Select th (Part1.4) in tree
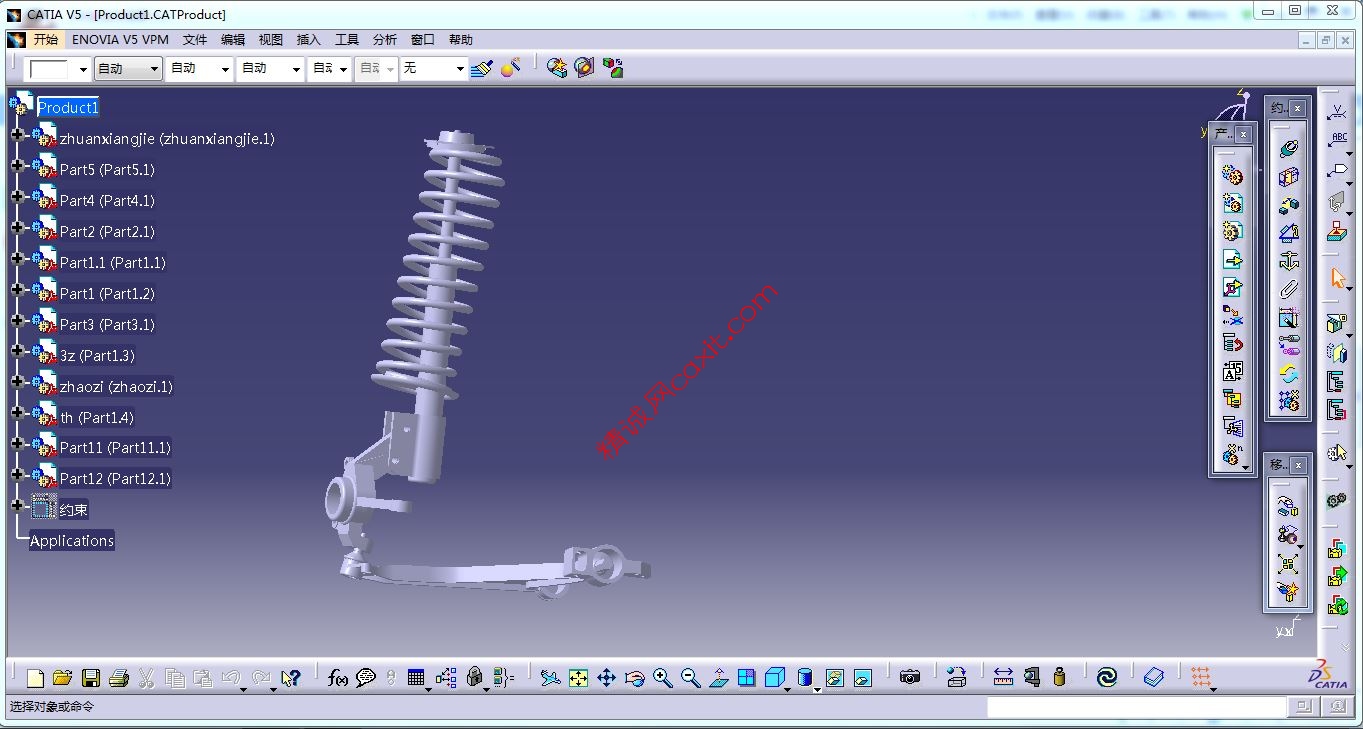The height and width of the screenshot is (729, 1363). point(96,417)
